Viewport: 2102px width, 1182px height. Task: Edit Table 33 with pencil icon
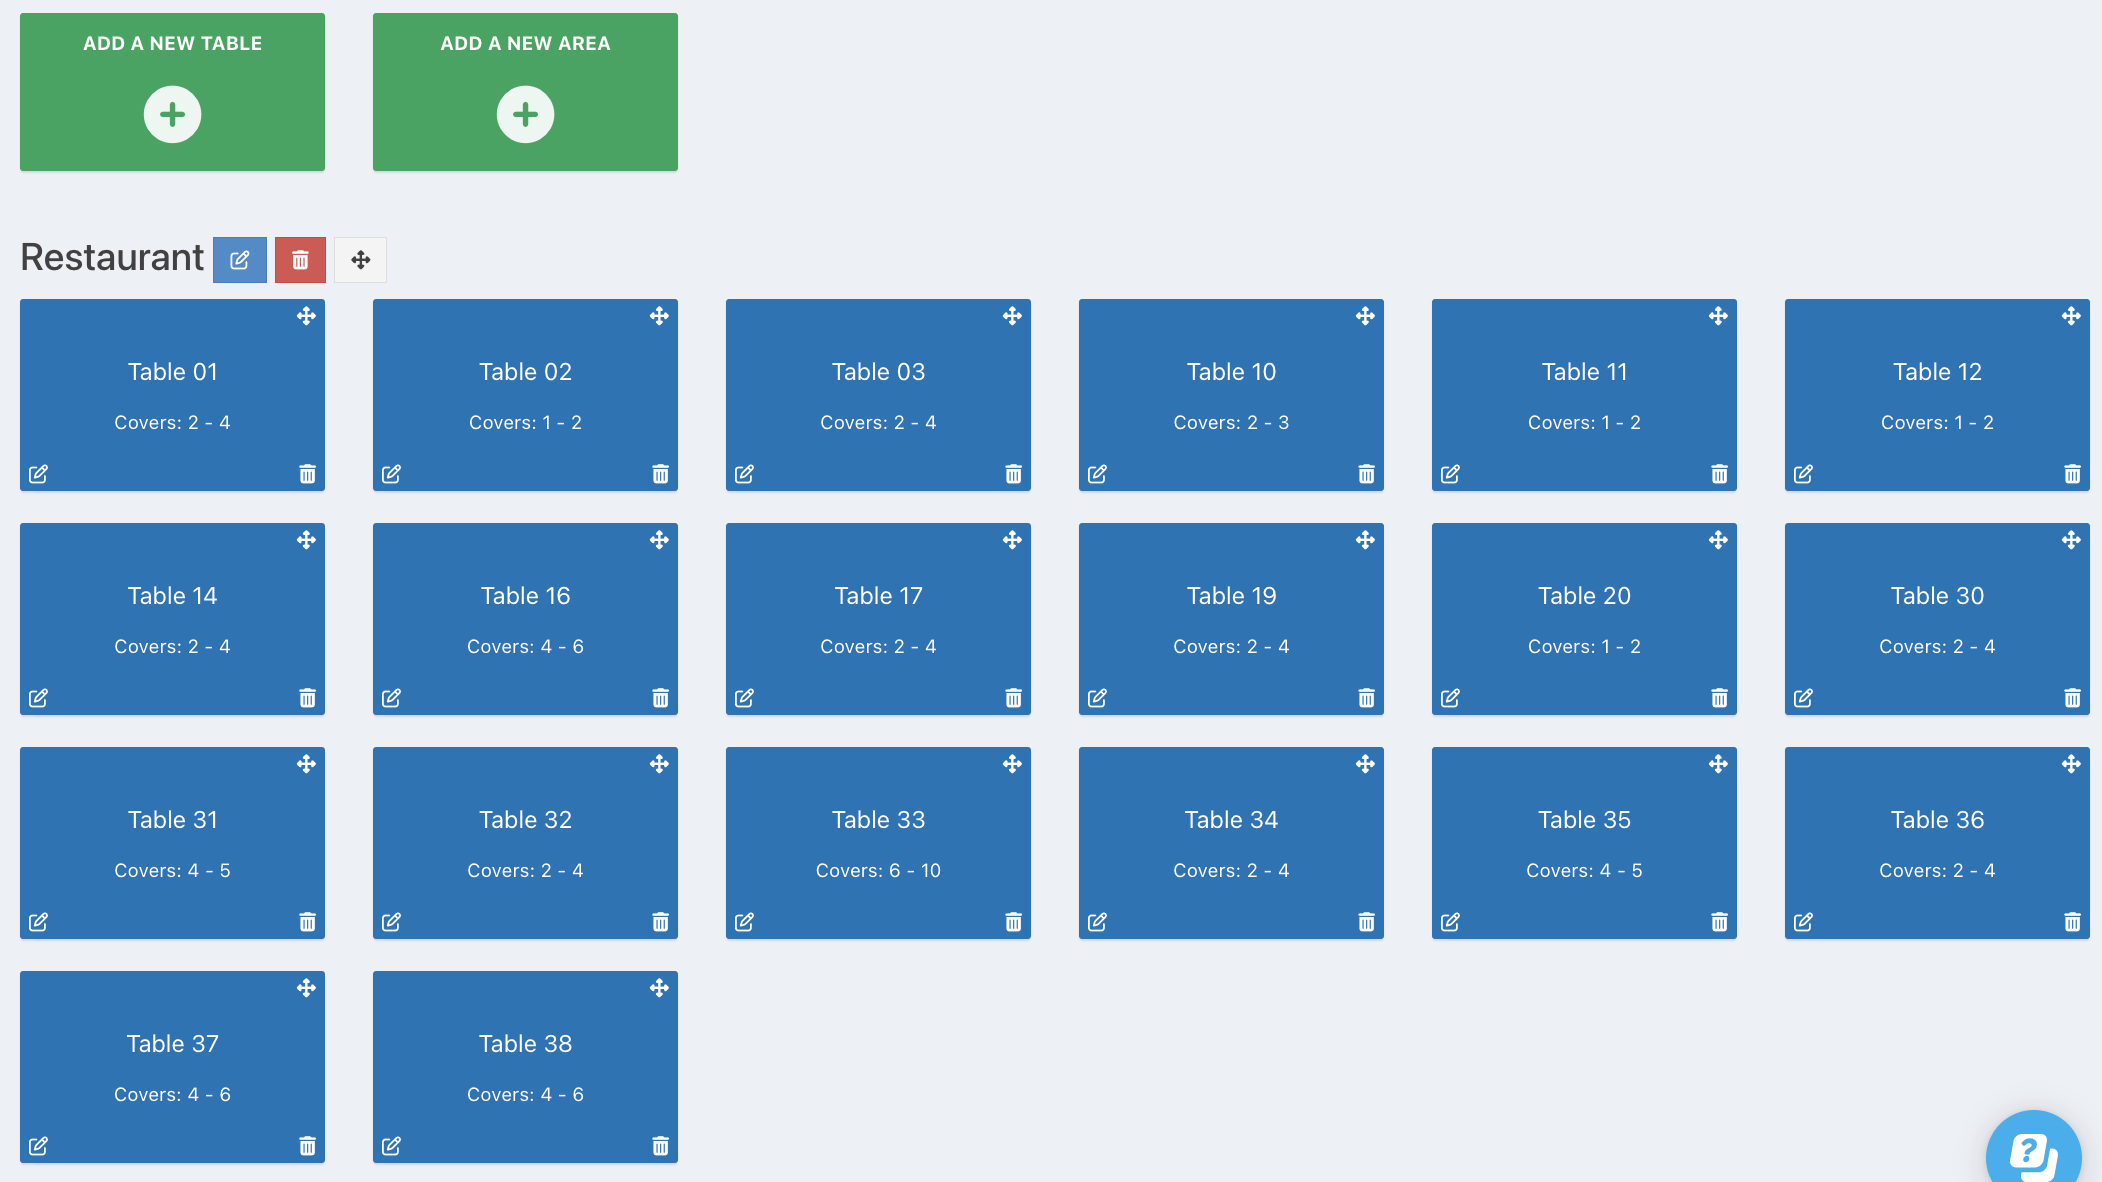click(x=745, y=922)
